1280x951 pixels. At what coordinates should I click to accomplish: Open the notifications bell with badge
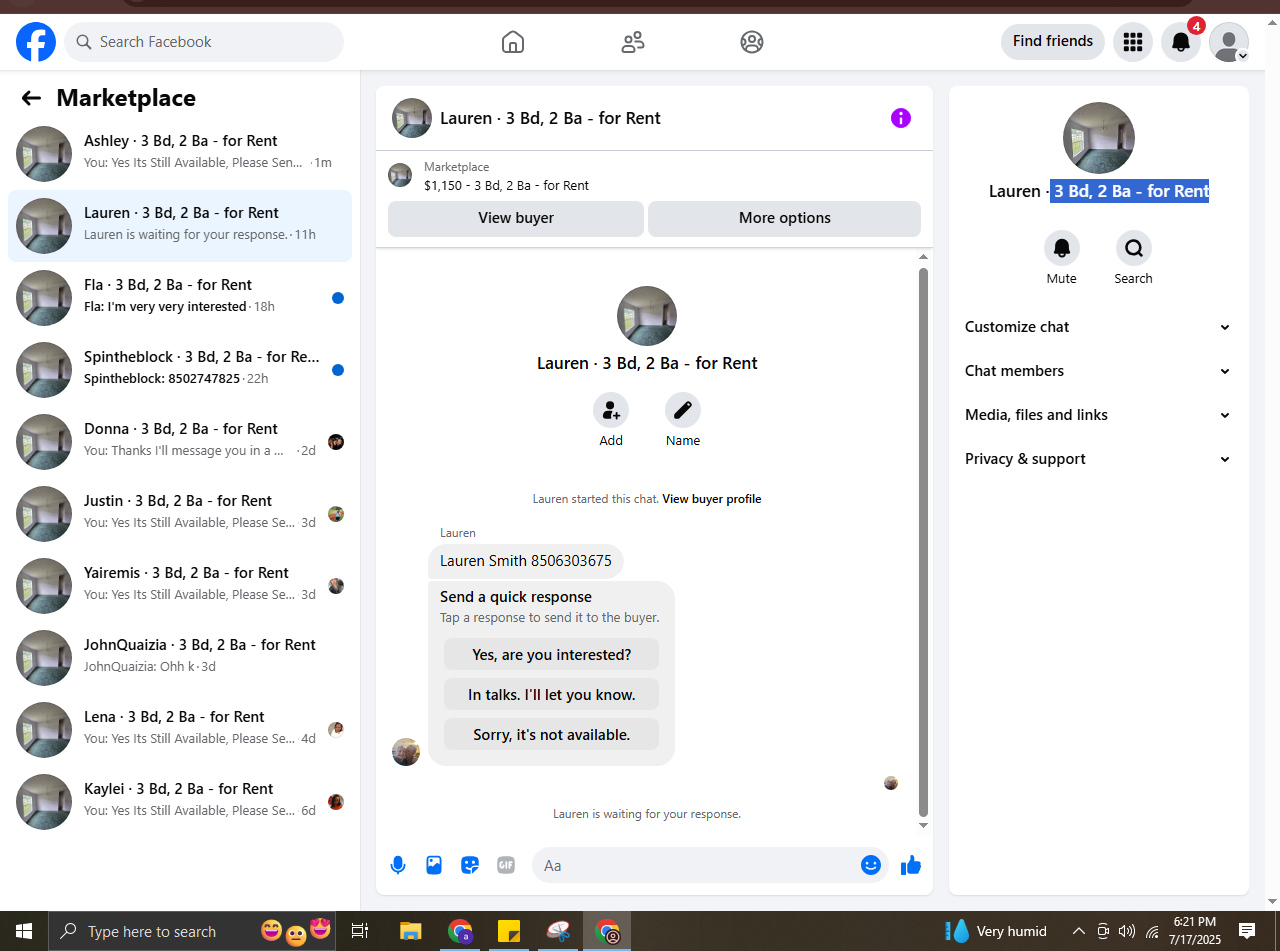(1181, 42)
